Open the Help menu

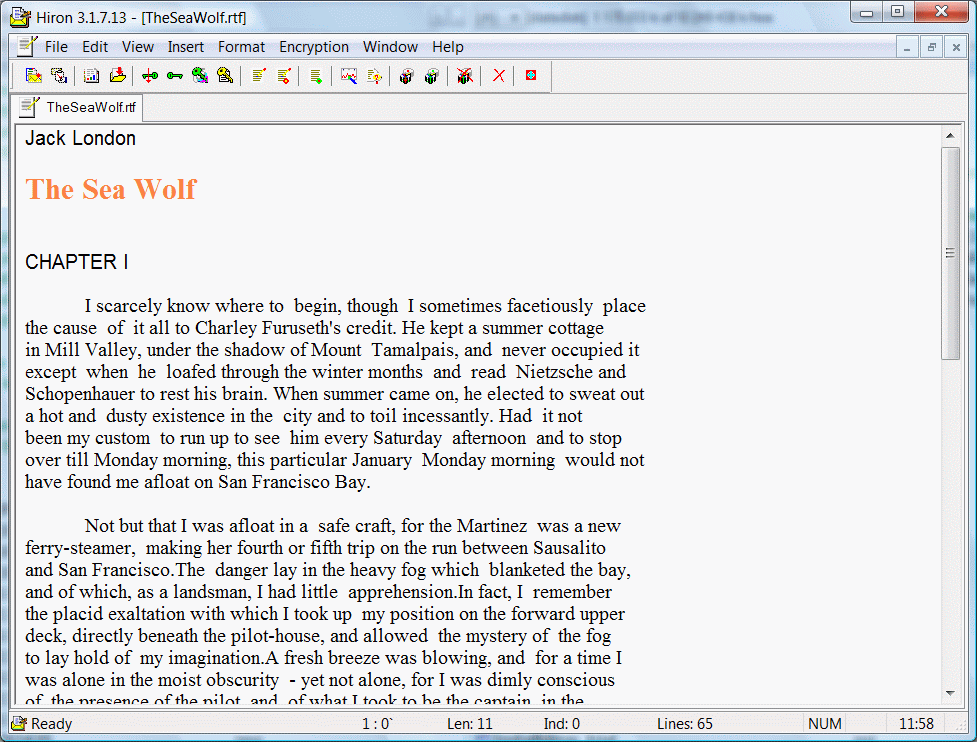pyautogui.click(x=448, y=47)
